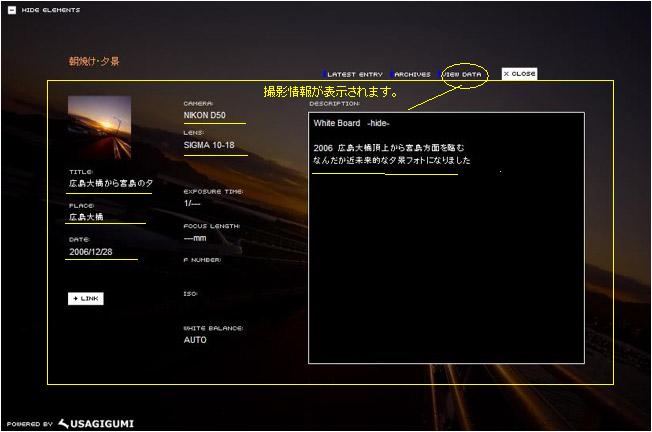This screenshot has width=652, height=432.
Task: Click the place value 広島大橋
Action: pos(86,217)
